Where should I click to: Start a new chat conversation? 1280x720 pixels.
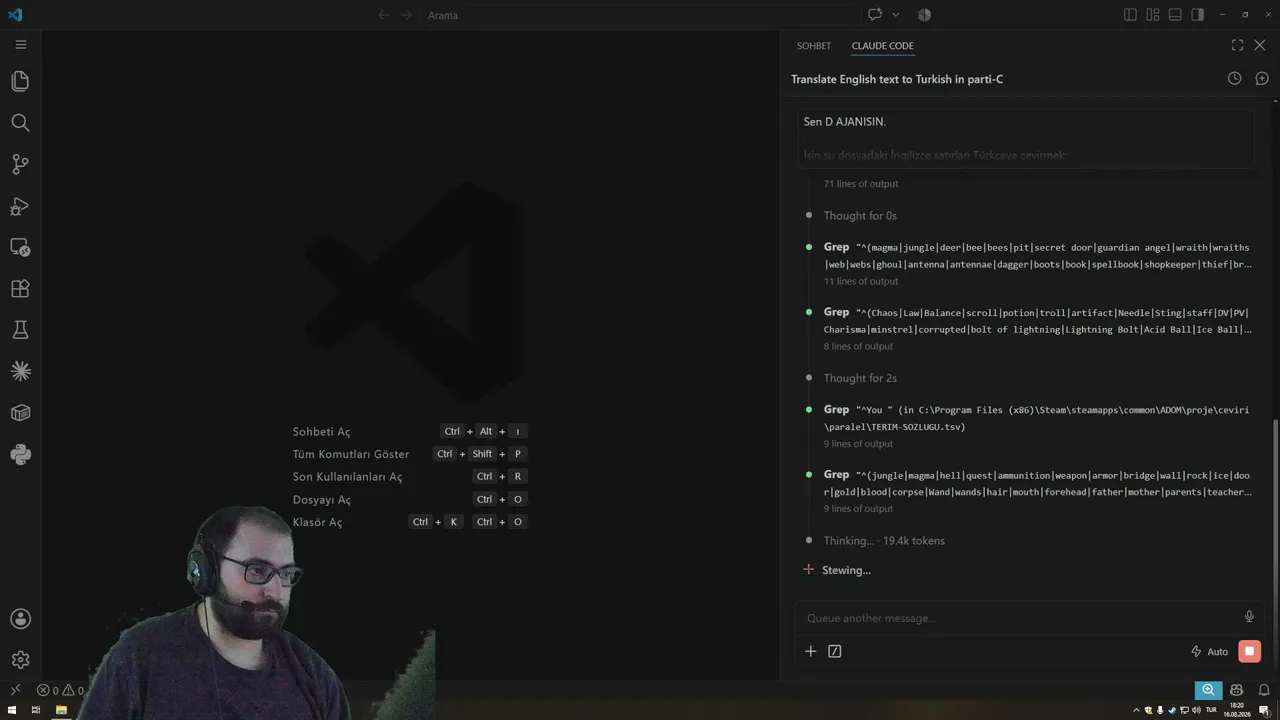(1262, 78)
